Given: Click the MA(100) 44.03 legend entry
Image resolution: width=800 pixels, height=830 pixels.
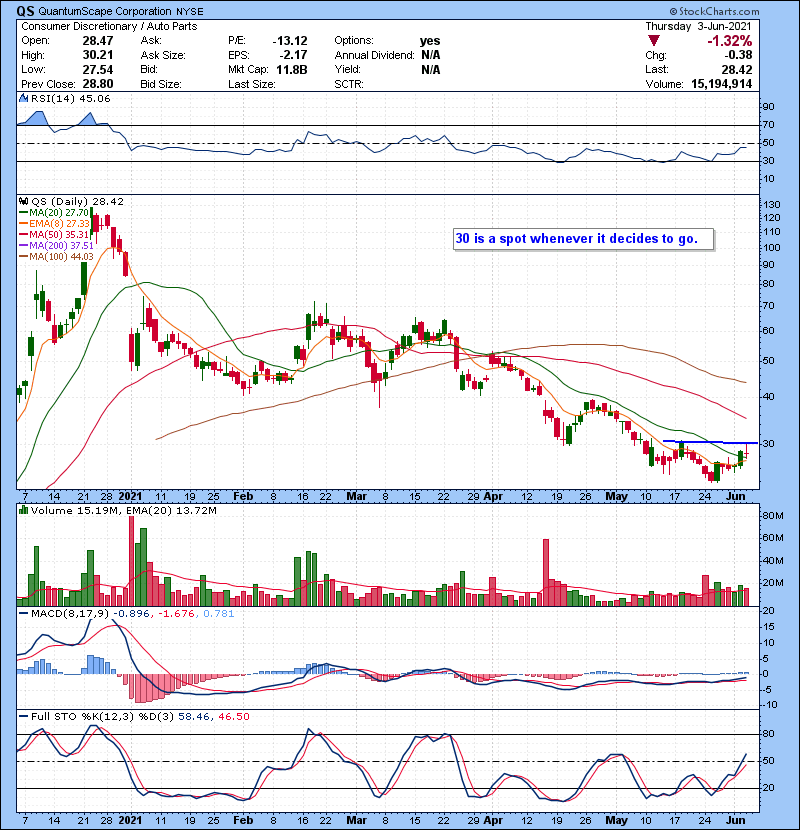Looking at the screenshot, I should [x=56, y=256].
